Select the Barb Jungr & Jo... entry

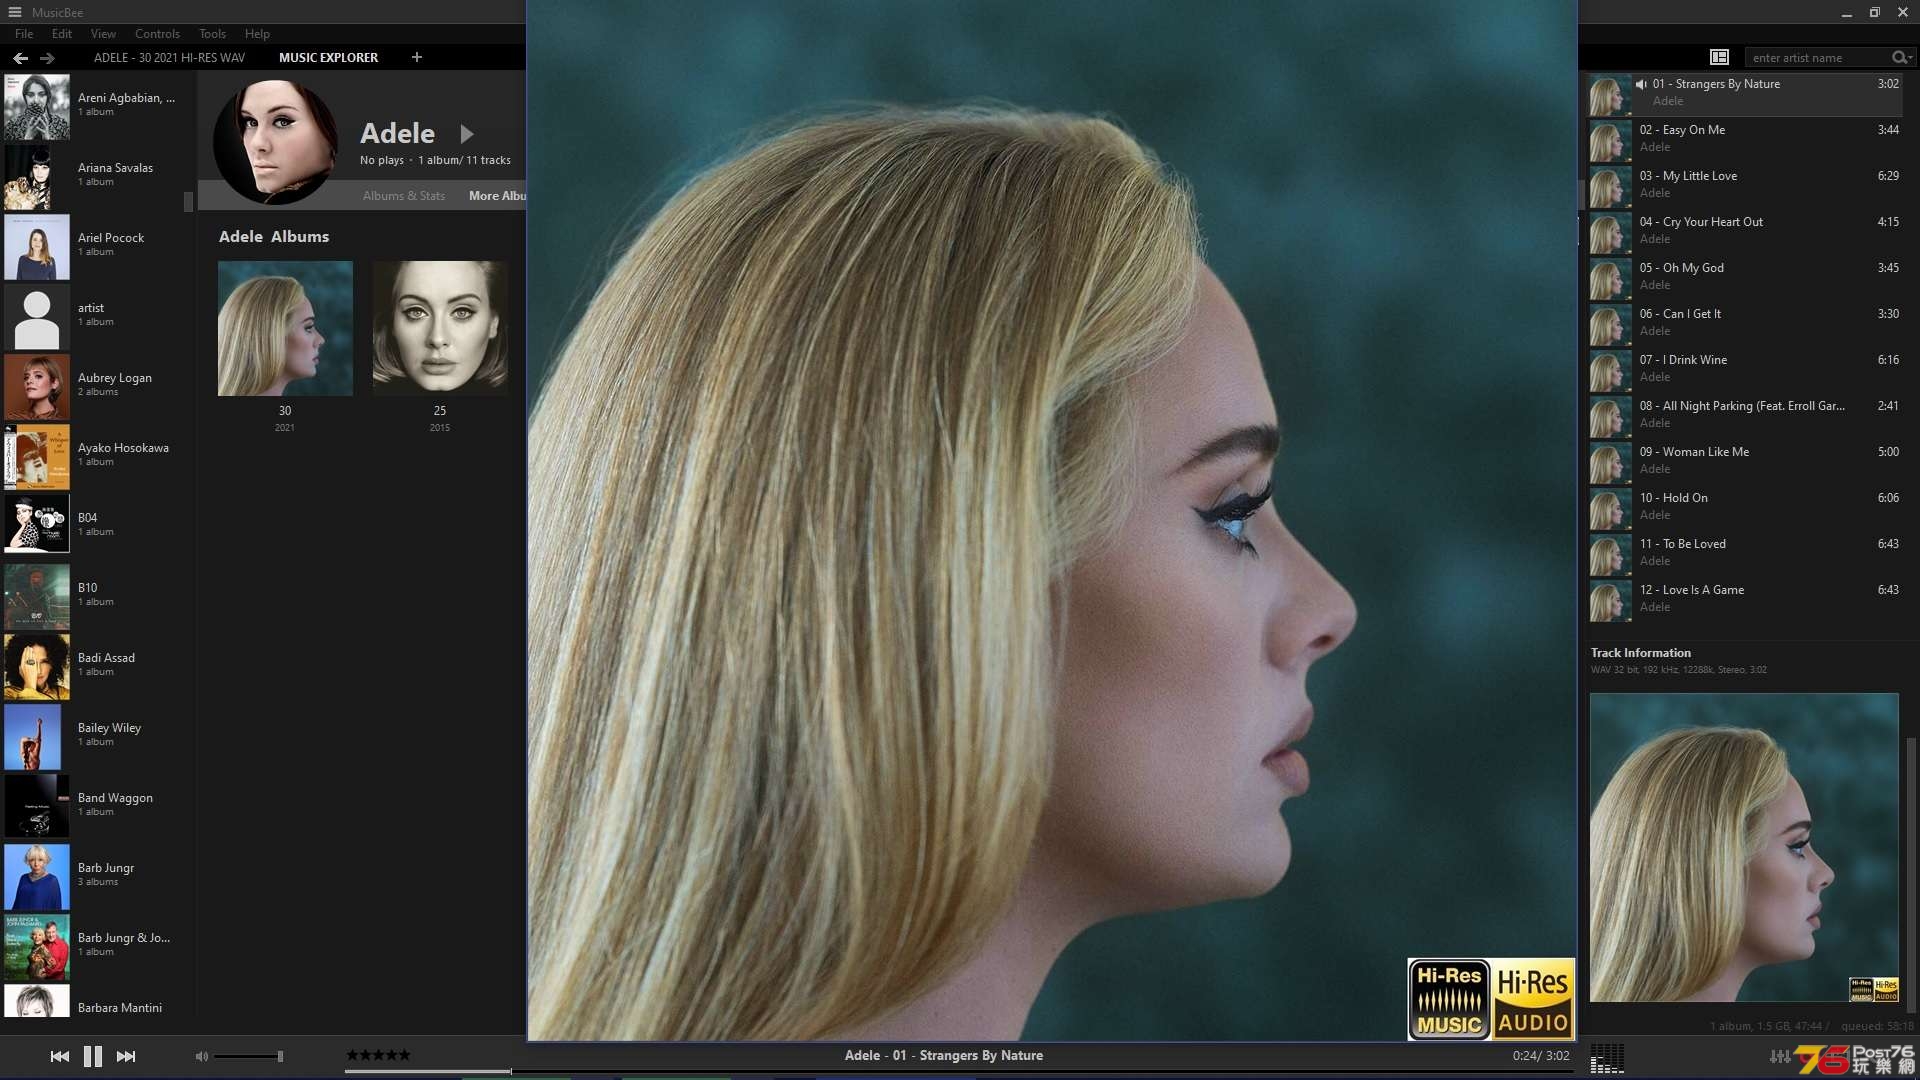(92, 945)
